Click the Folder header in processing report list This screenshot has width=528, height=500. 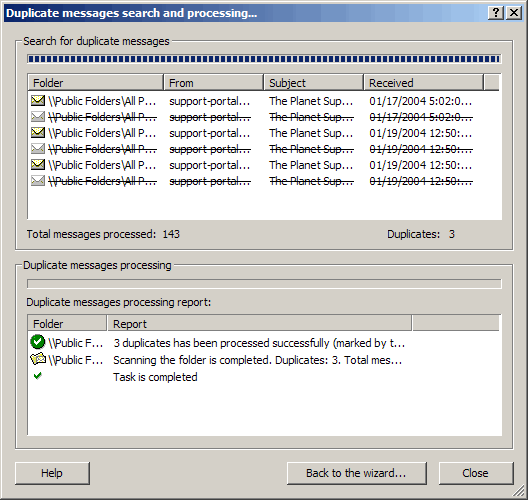(67, 324)
